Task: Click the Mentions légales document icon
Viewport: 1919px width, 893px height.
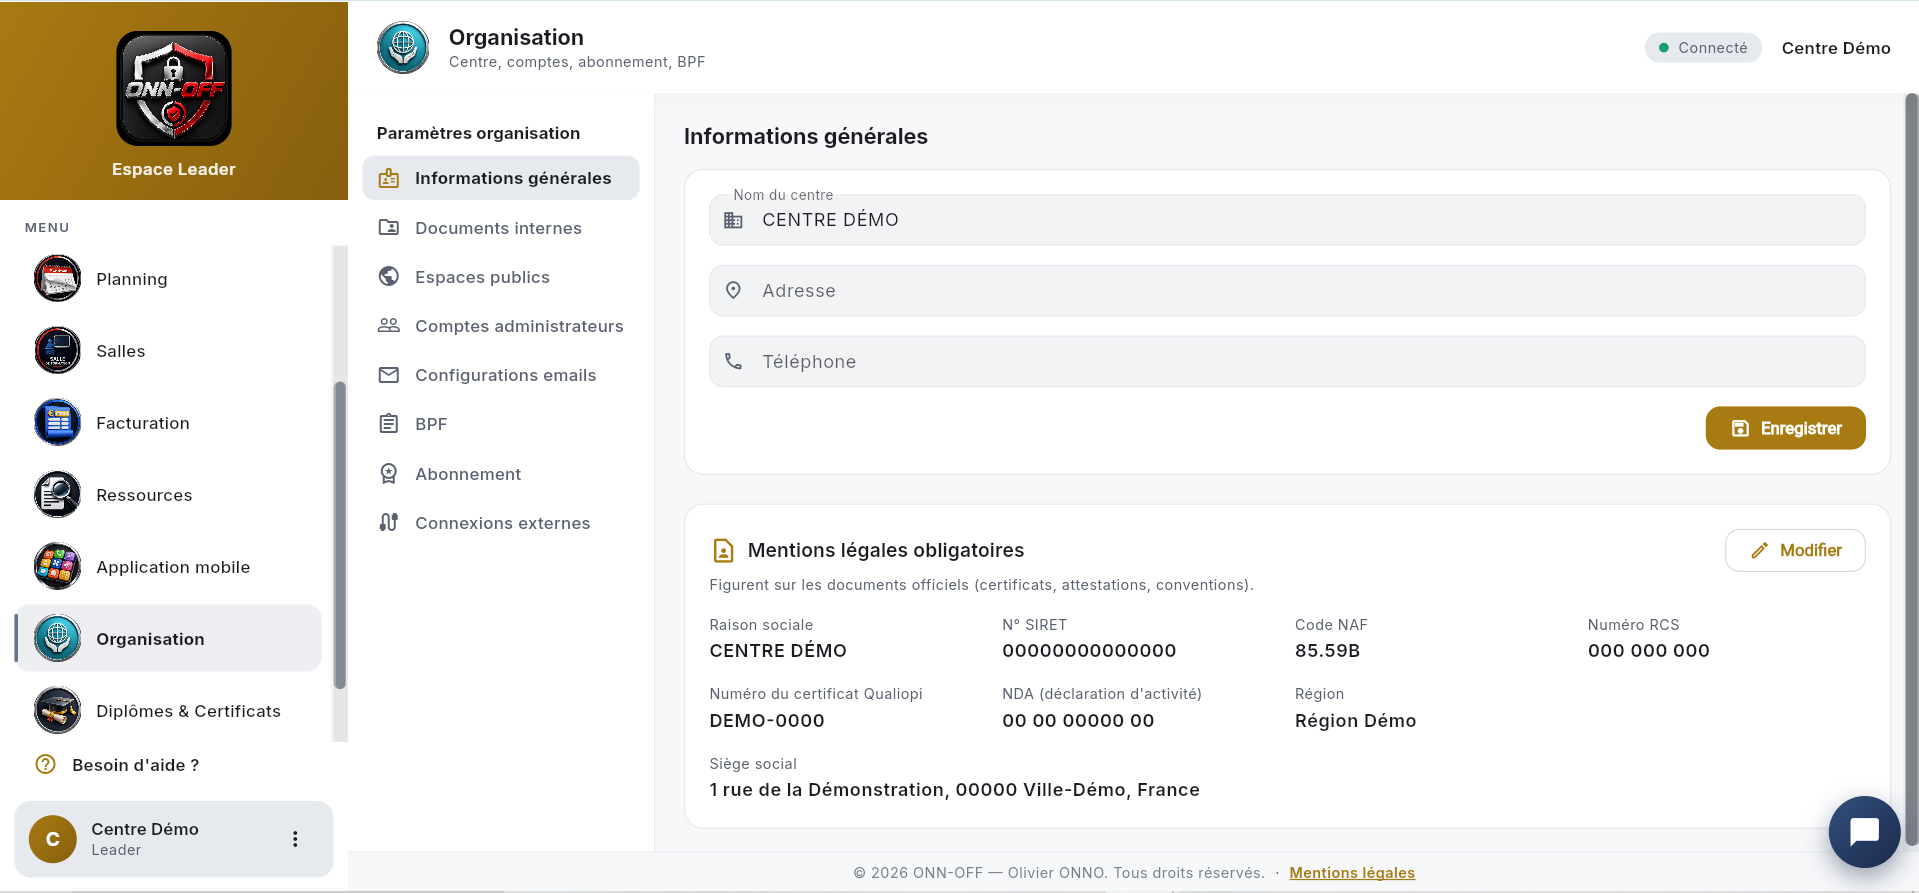Action: [x=723, y=550]
